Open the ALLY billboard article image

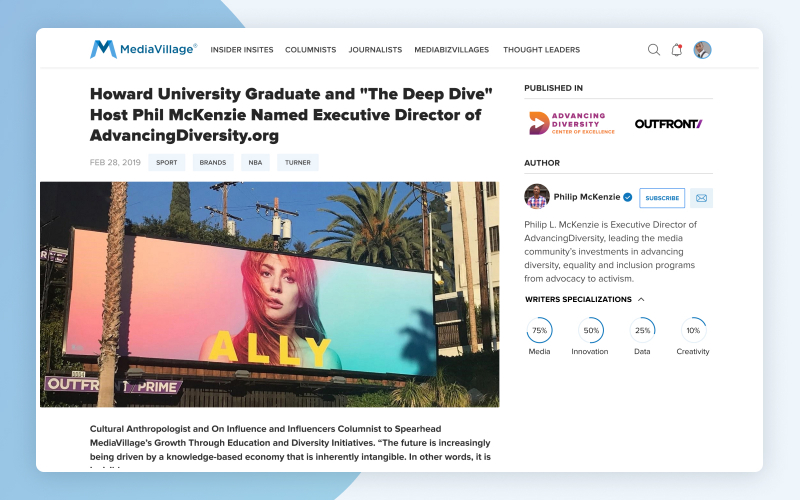pyautogui.click(x=269, y=294)
